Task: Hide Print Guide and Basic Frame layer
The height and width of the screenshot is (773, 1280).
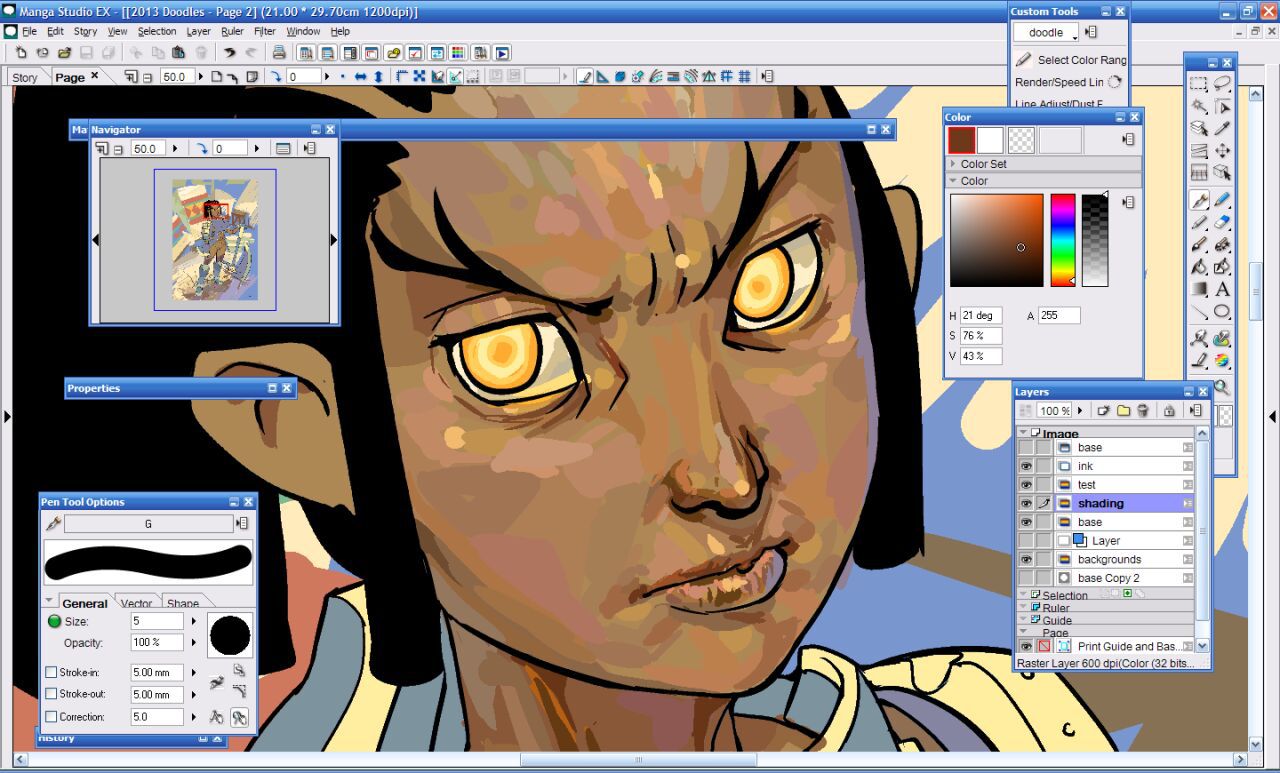Action: tap(1026, 647)
